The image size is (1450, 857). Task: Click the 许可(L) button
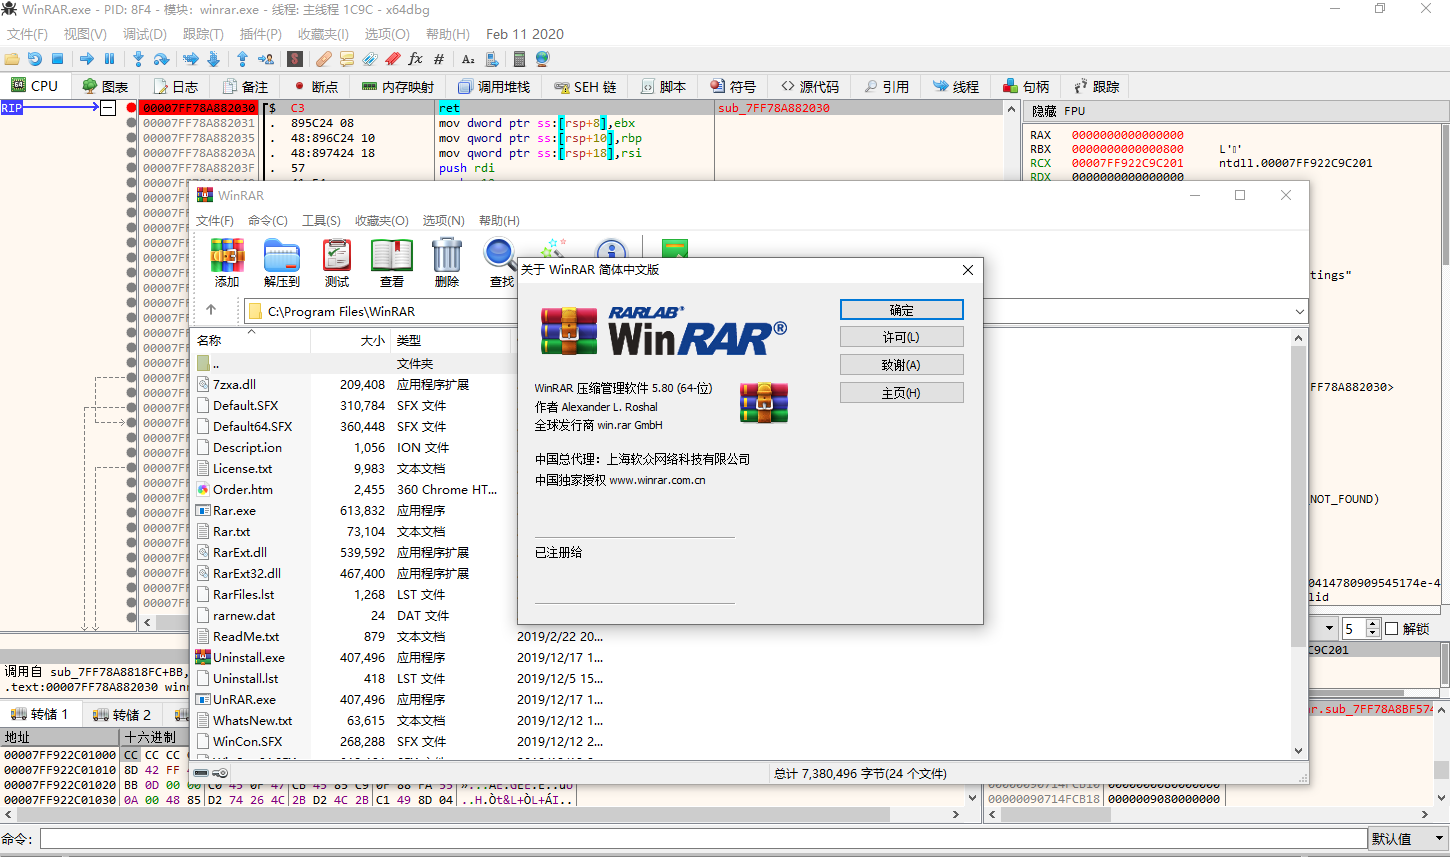[902, 337]
